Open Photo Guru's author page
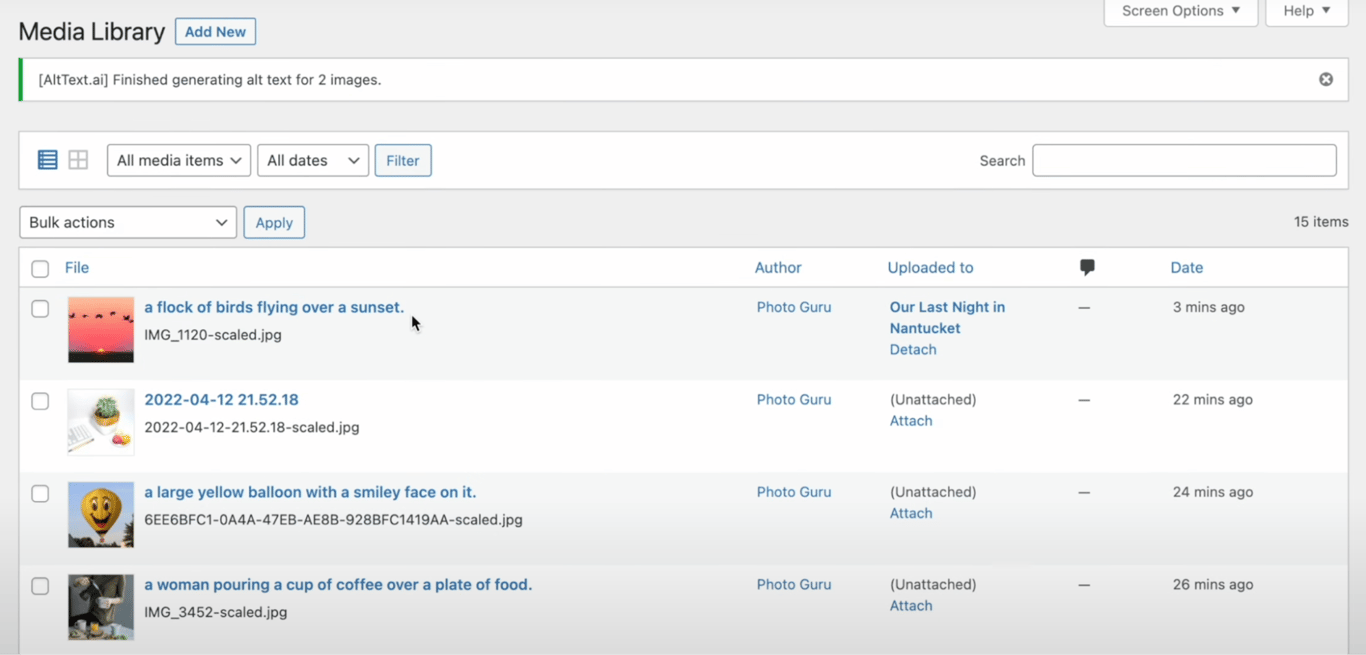This screenshot has width=1366, height=655. coord(793,307)
